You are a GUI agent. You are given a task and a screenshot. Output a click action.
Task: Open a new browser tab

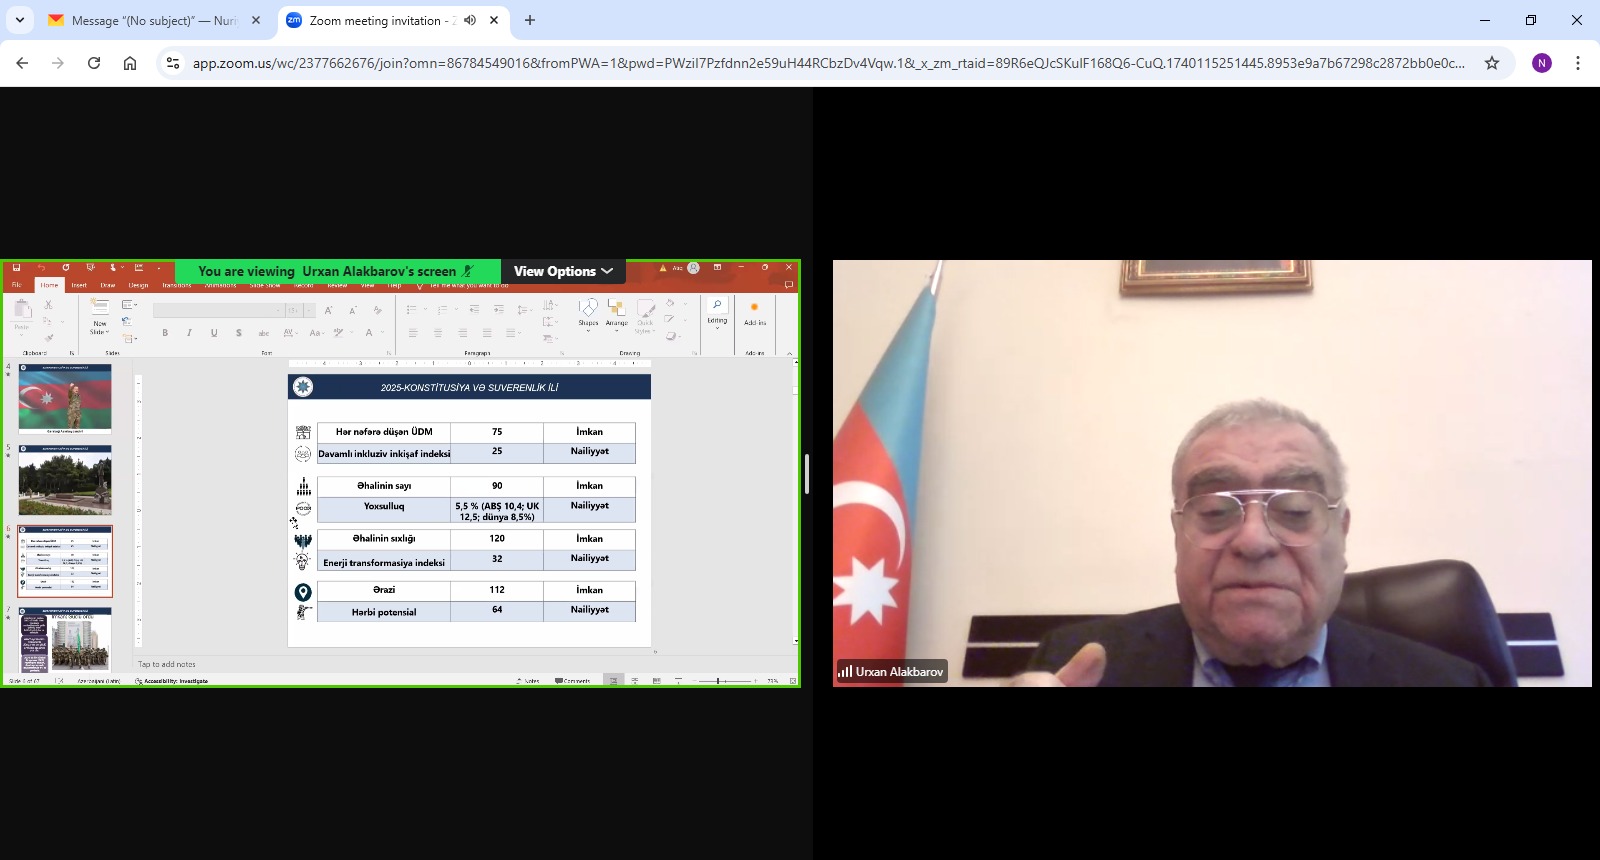click(530, 20)
